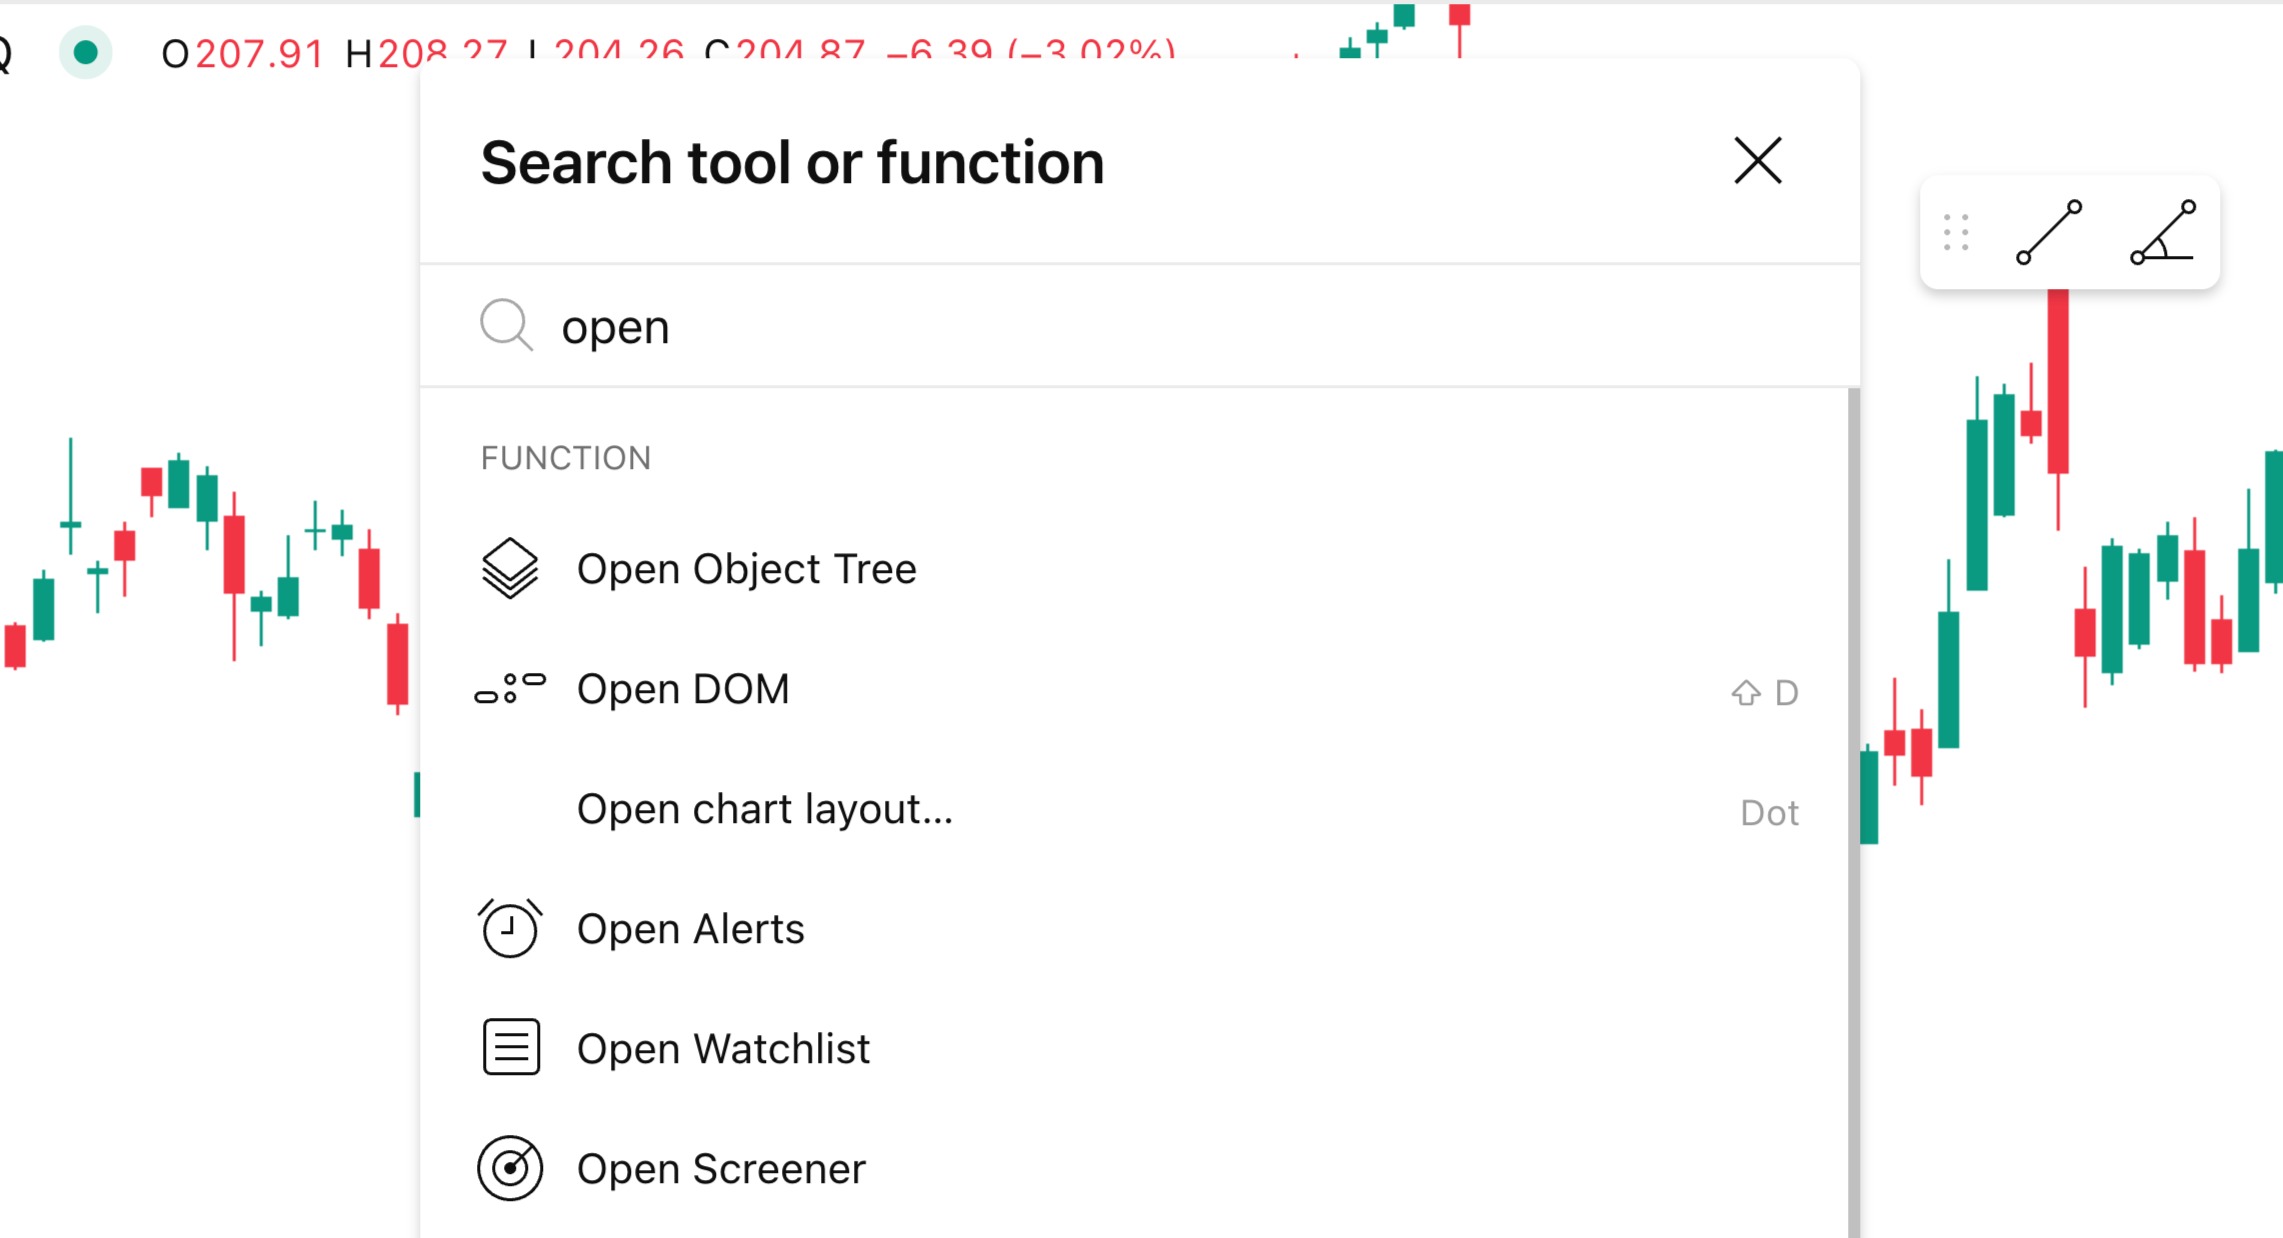Close the Search tool or function dialog
Screen dimensions: 2283x1238
1757,161
